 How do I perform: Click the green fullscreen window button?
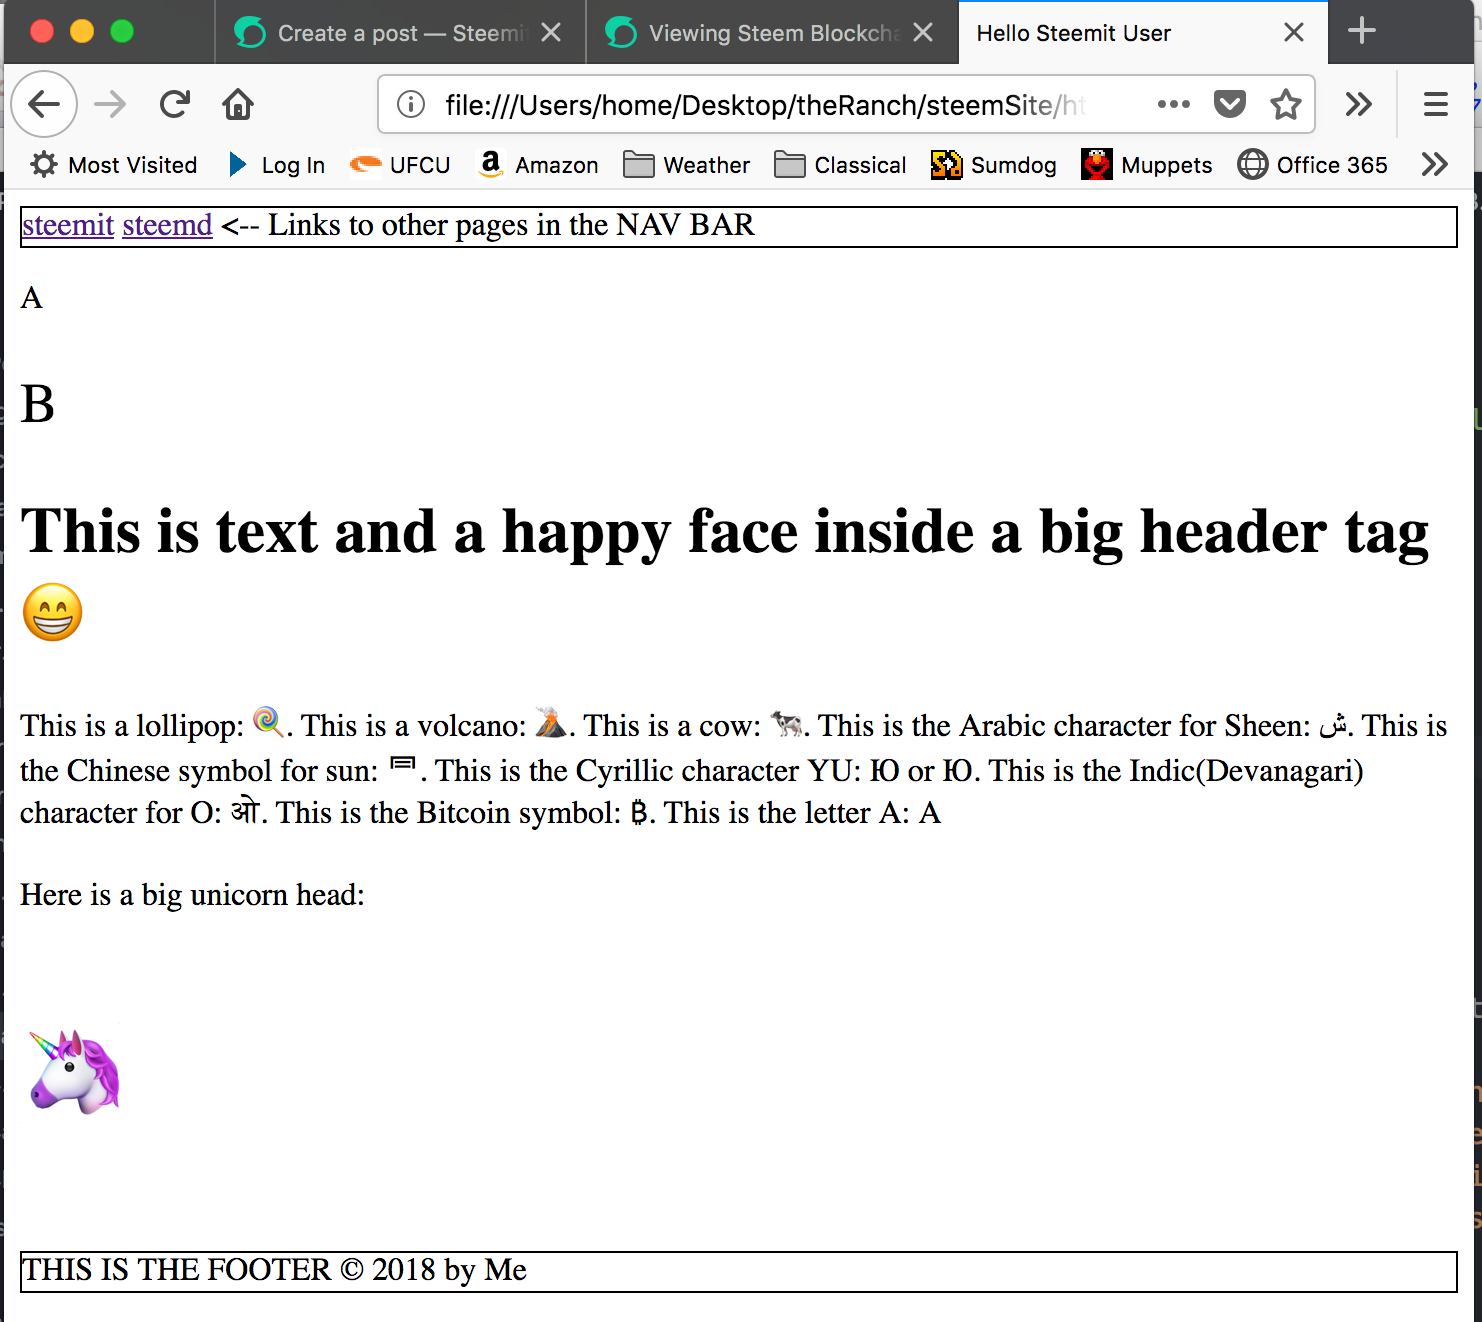[x=122, y=32]
